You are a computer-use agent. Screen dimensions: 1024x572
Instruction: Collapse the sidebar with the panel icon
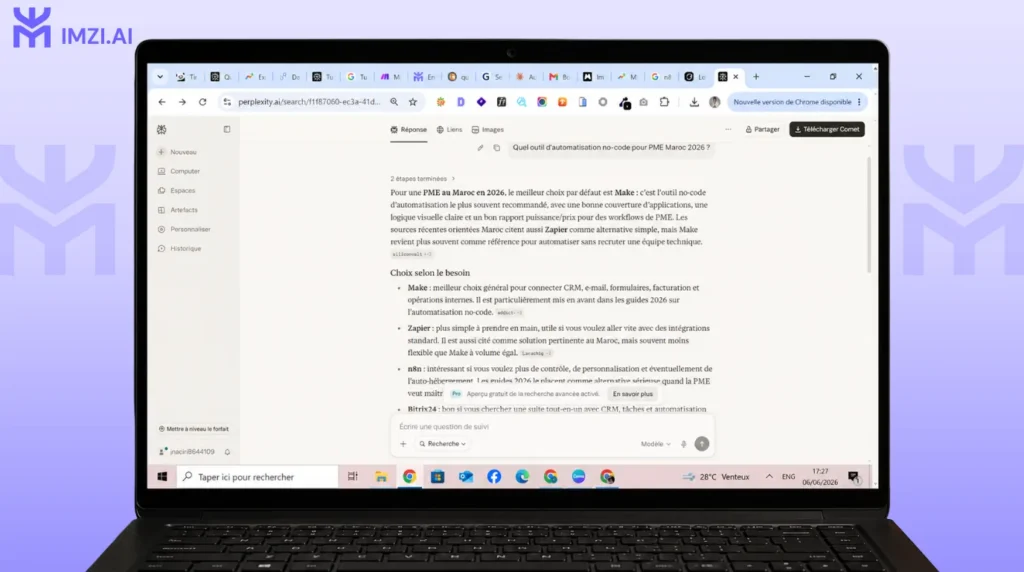227,129
